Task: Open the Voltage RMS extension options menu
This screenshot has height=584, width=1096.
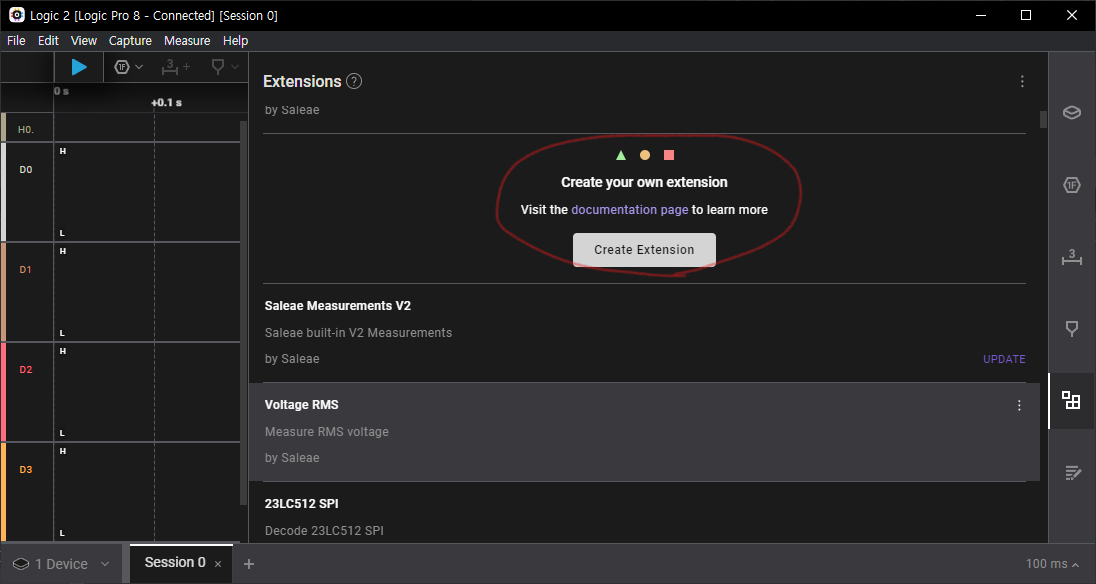Action: pos(1019,405)
